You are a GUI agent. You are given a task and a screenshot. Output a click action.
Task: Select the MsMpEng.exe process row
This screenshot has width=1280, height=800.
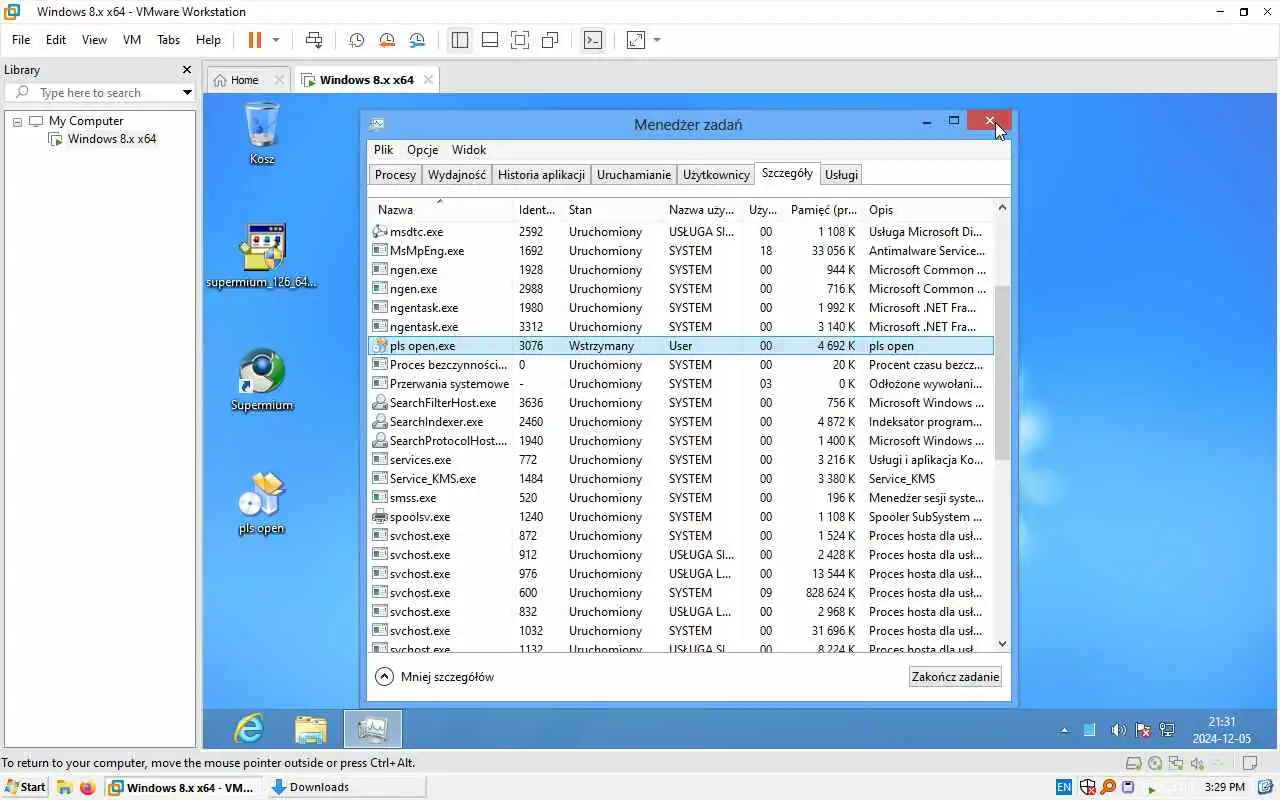pyautogui.click(x=680, y=251)
